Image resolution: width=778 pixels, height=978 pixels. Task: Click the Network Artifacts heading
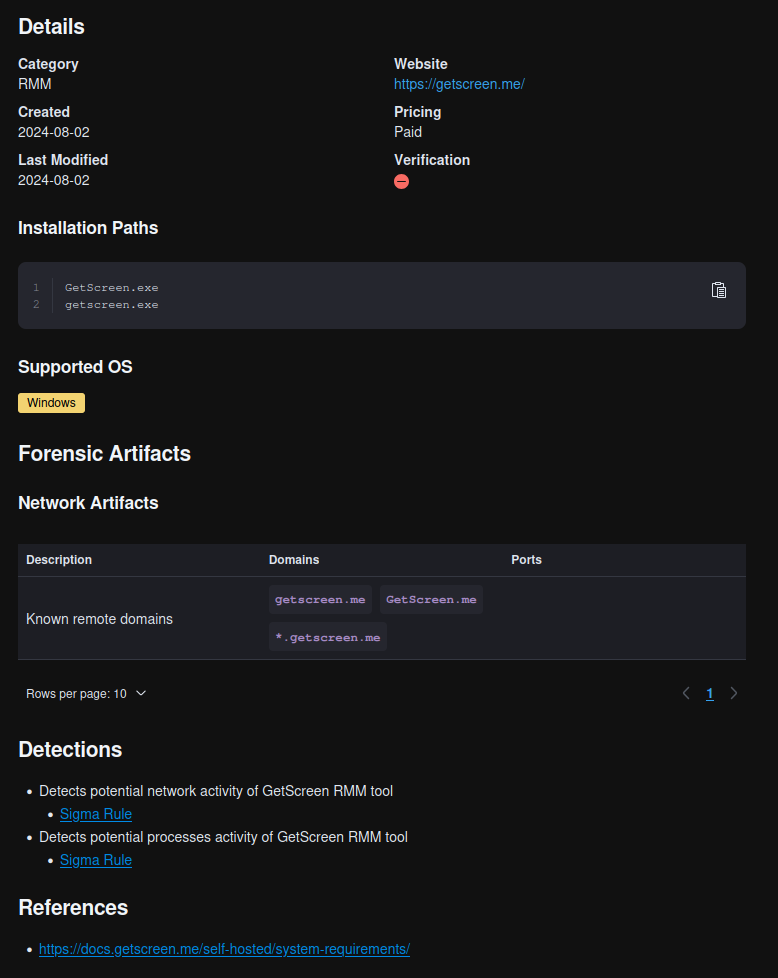[88, 503]
